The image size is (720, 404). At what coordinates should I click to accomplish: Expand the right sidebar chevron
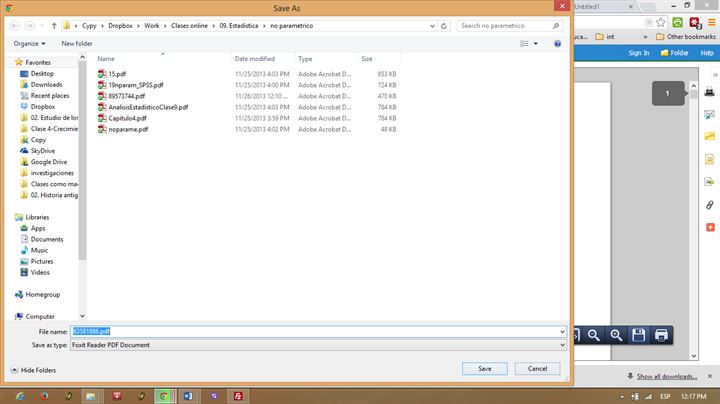tap(715, 74)
